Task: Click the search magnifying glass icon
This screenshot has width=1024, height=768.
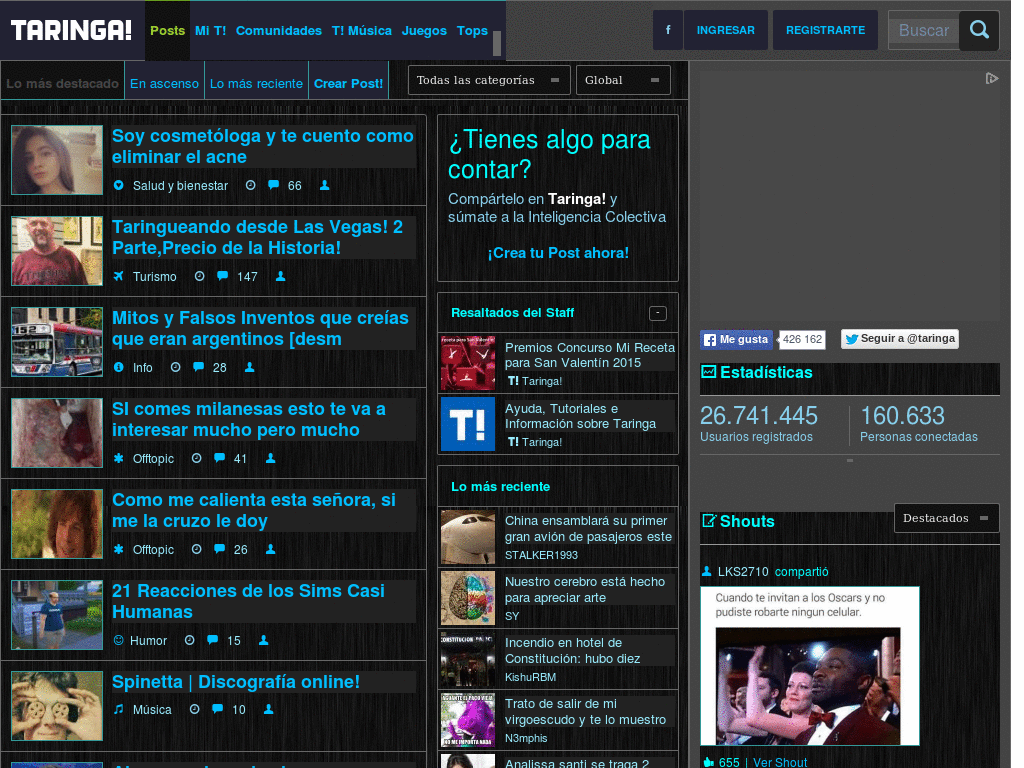Action: 978,31
